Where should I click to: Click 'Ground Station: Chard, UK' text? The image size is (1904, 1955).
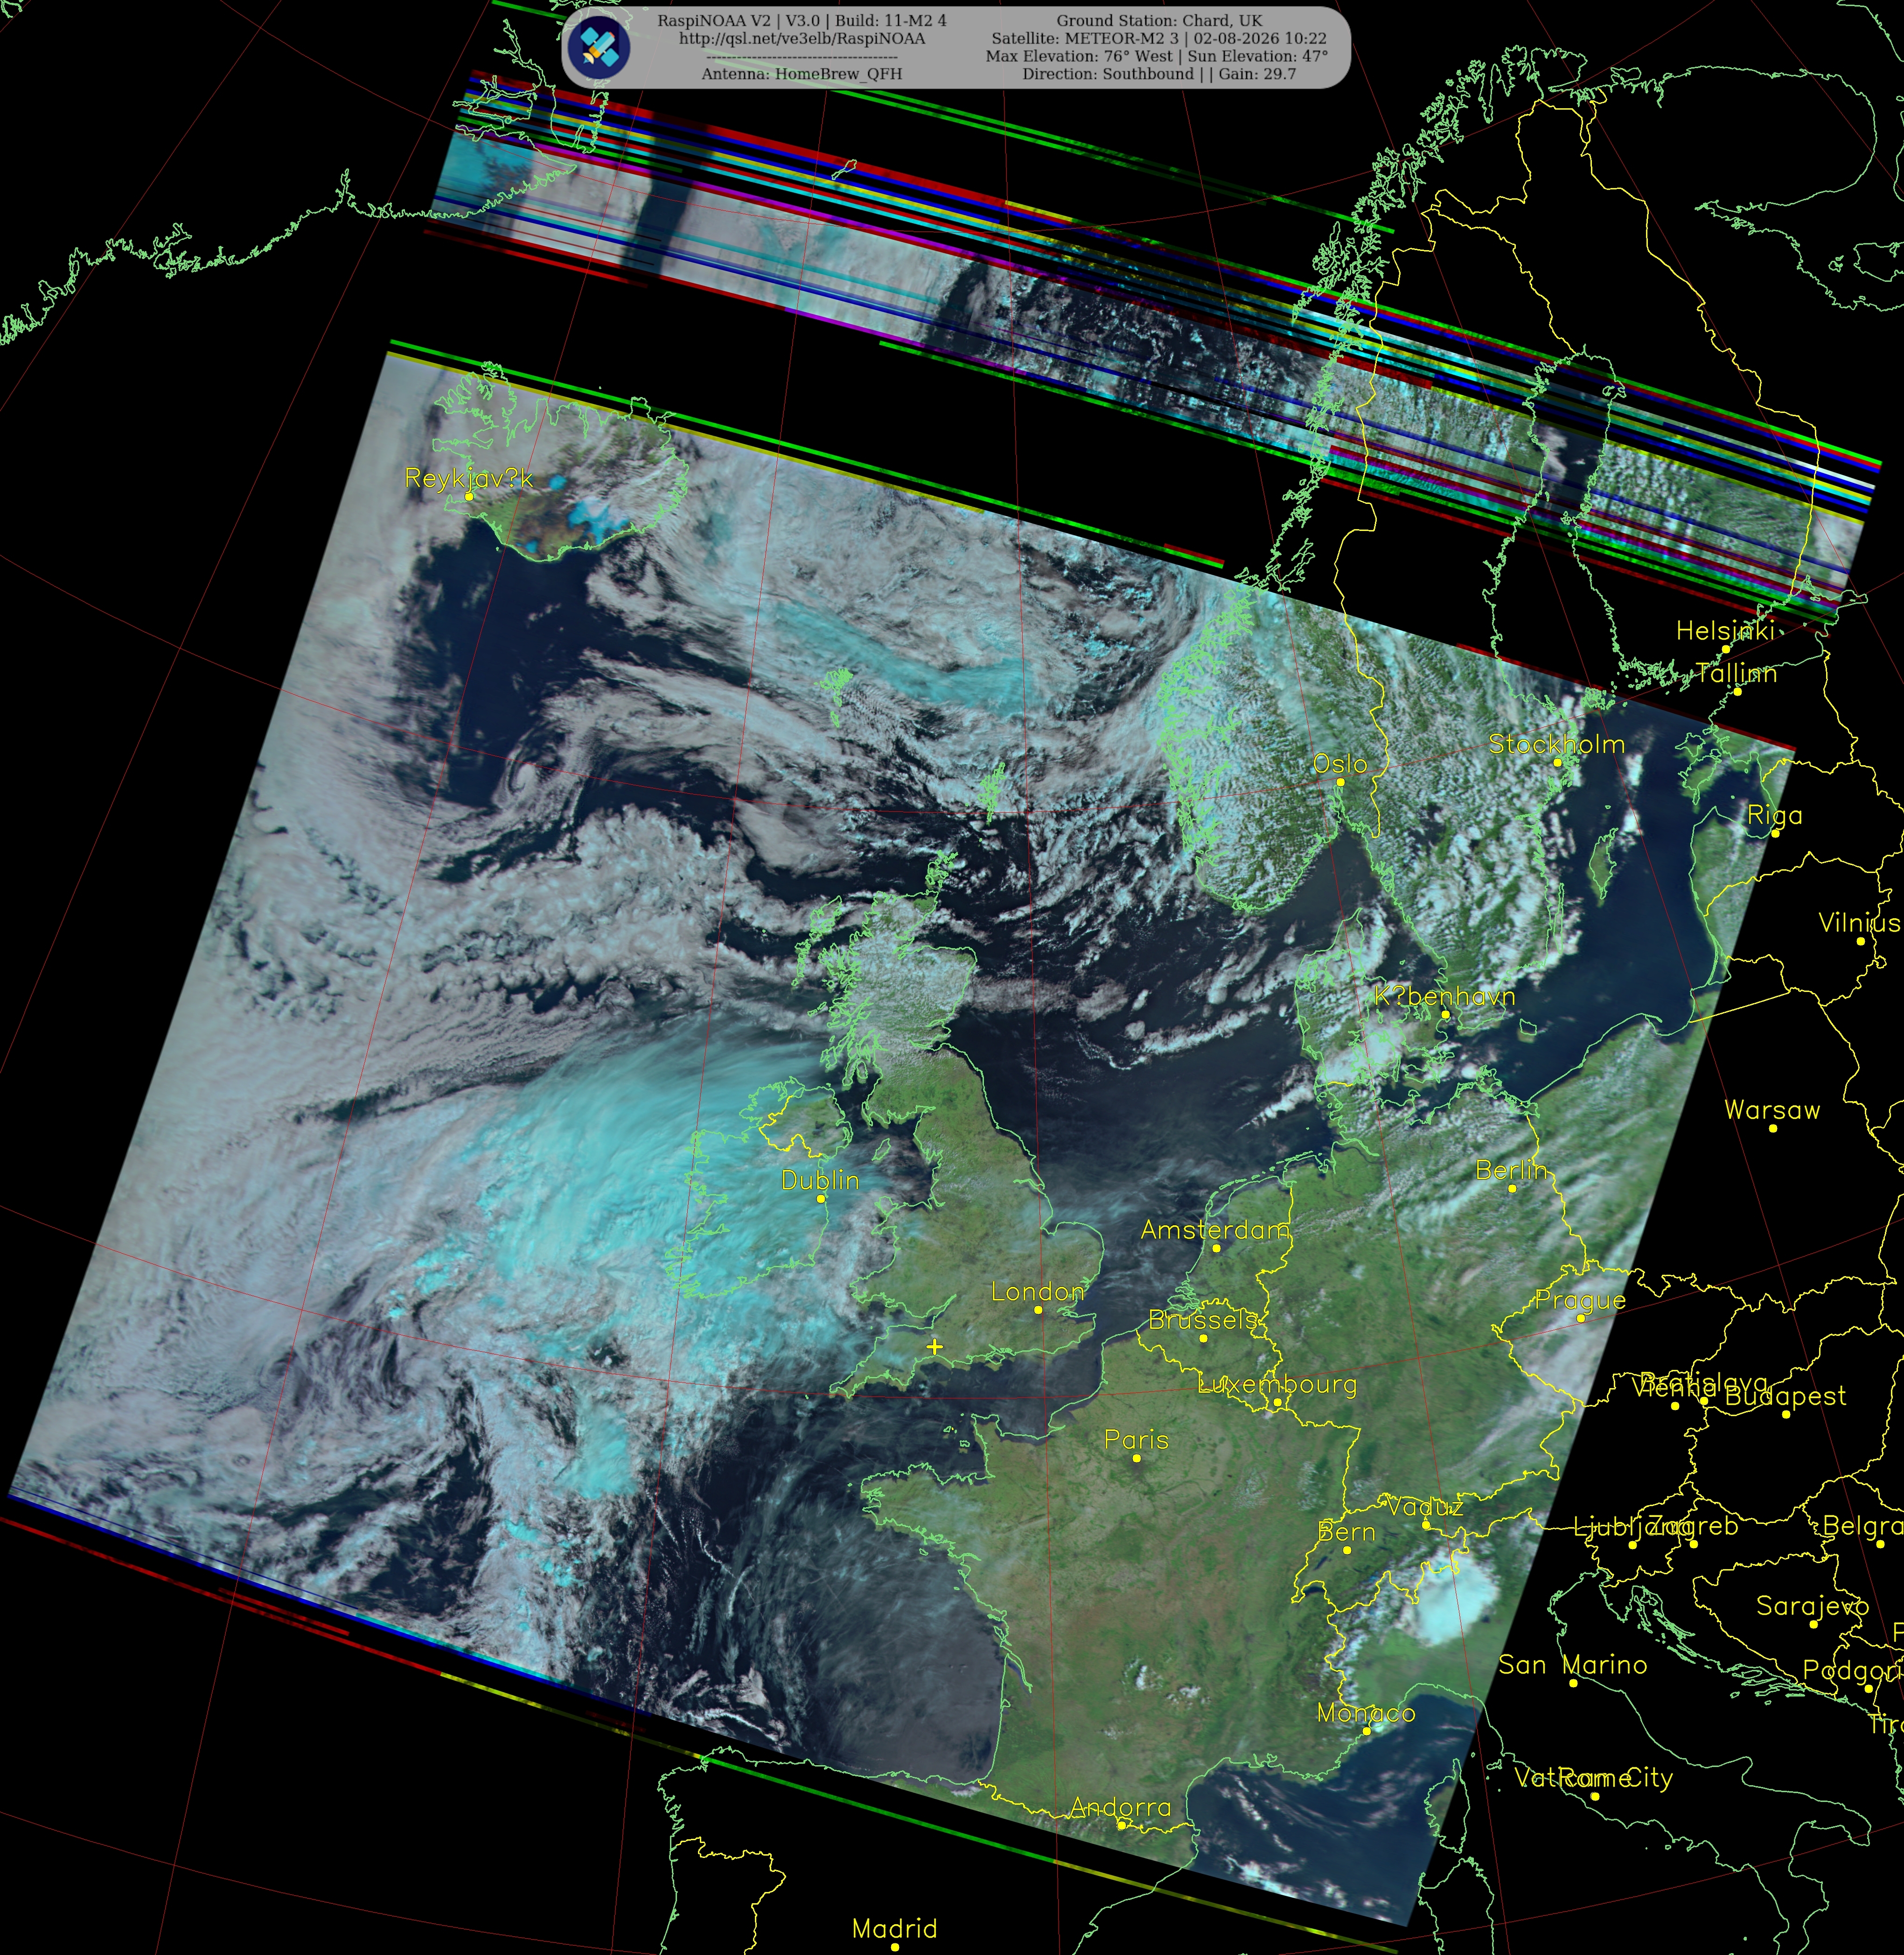pos(1159,20)
